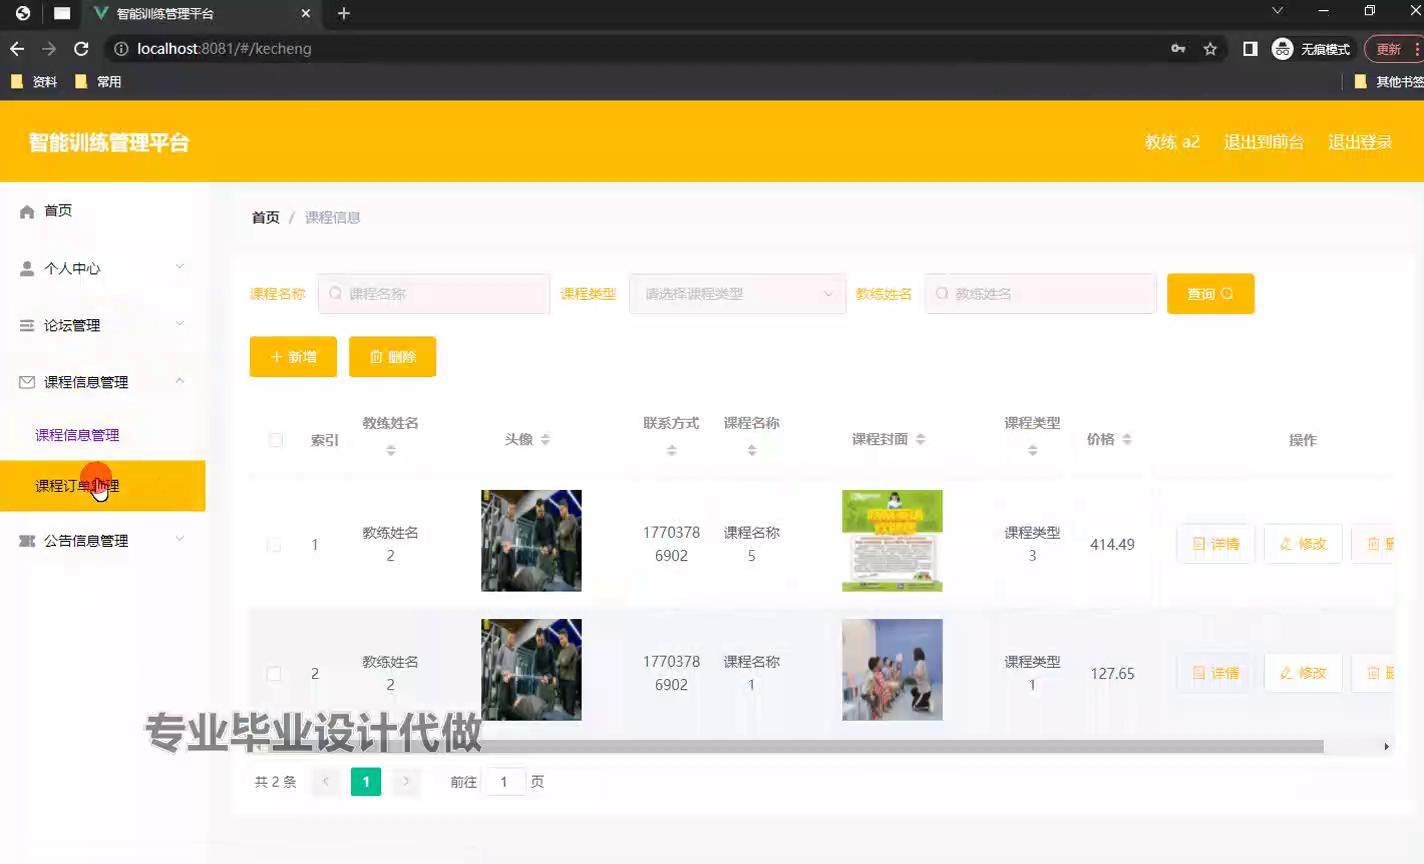Open course cover image for 课程名称 1
The height and width of the screenshot is (864, 1424).
point(892,670)
